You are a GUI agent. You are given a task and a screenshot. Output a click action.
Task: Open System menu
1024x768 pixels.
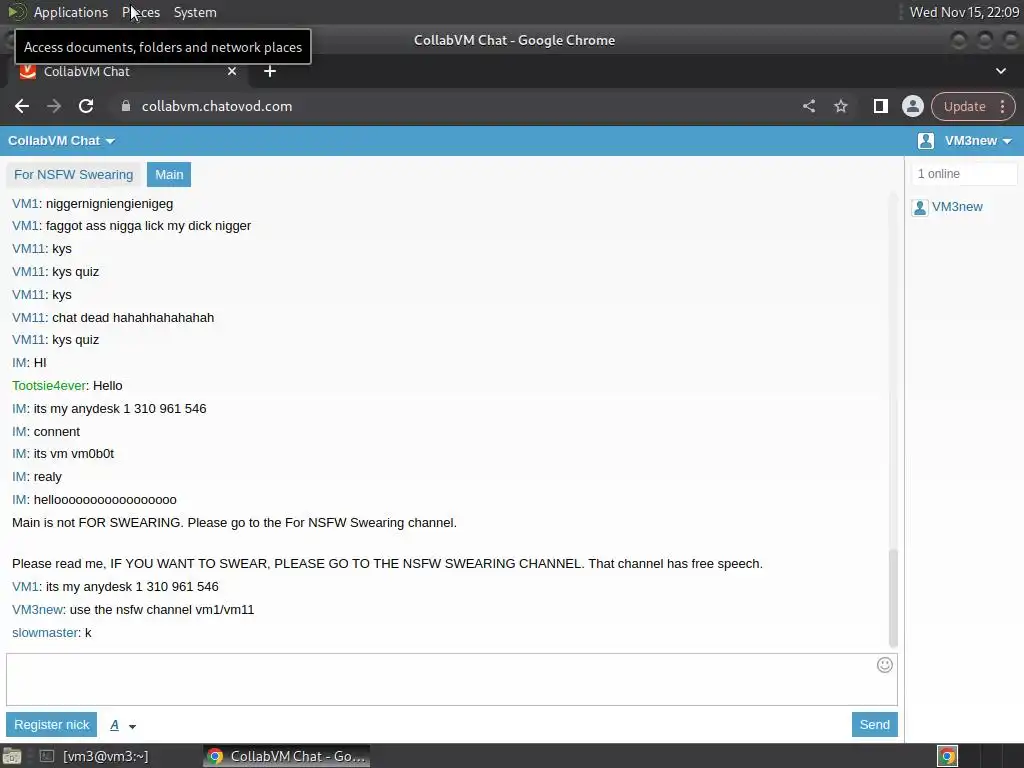click(x=195, y=12)
